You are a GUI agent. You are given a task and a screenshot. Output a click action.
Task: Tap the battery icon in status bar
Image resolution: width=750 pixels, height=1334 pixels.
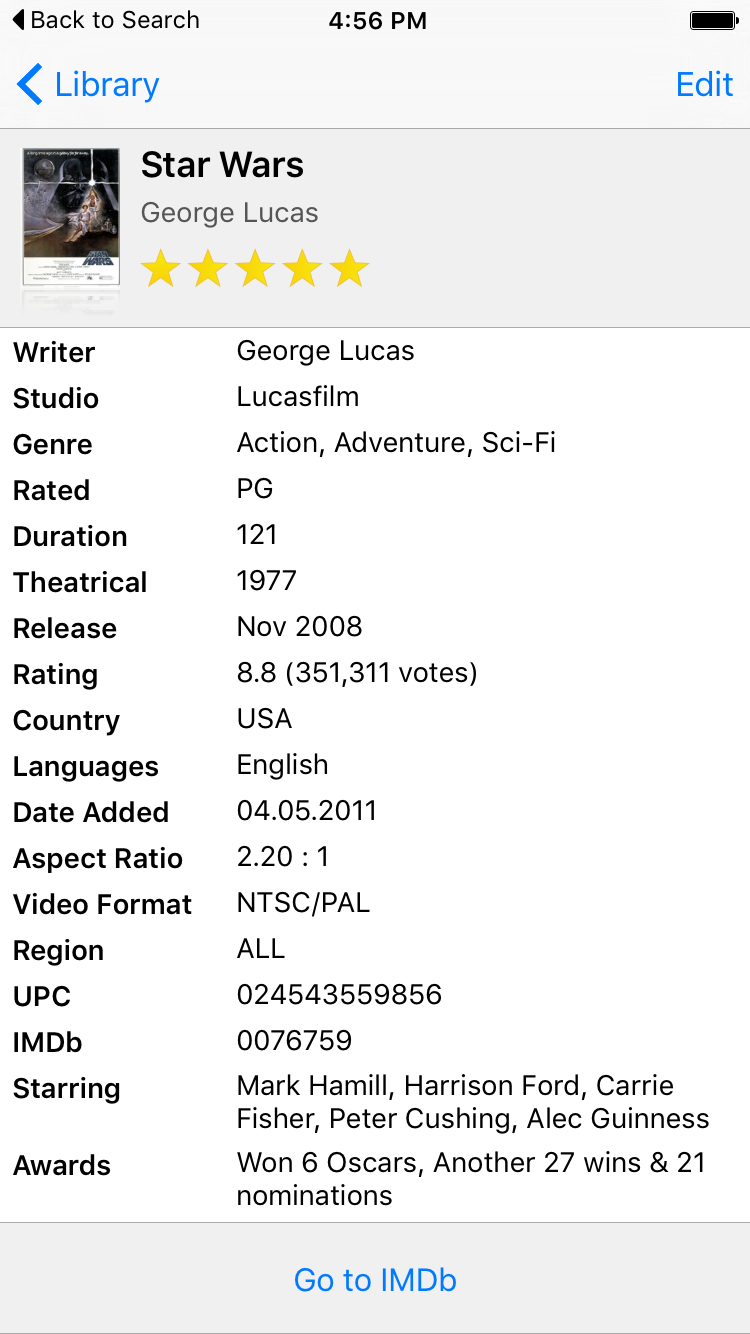click(714, 20)
